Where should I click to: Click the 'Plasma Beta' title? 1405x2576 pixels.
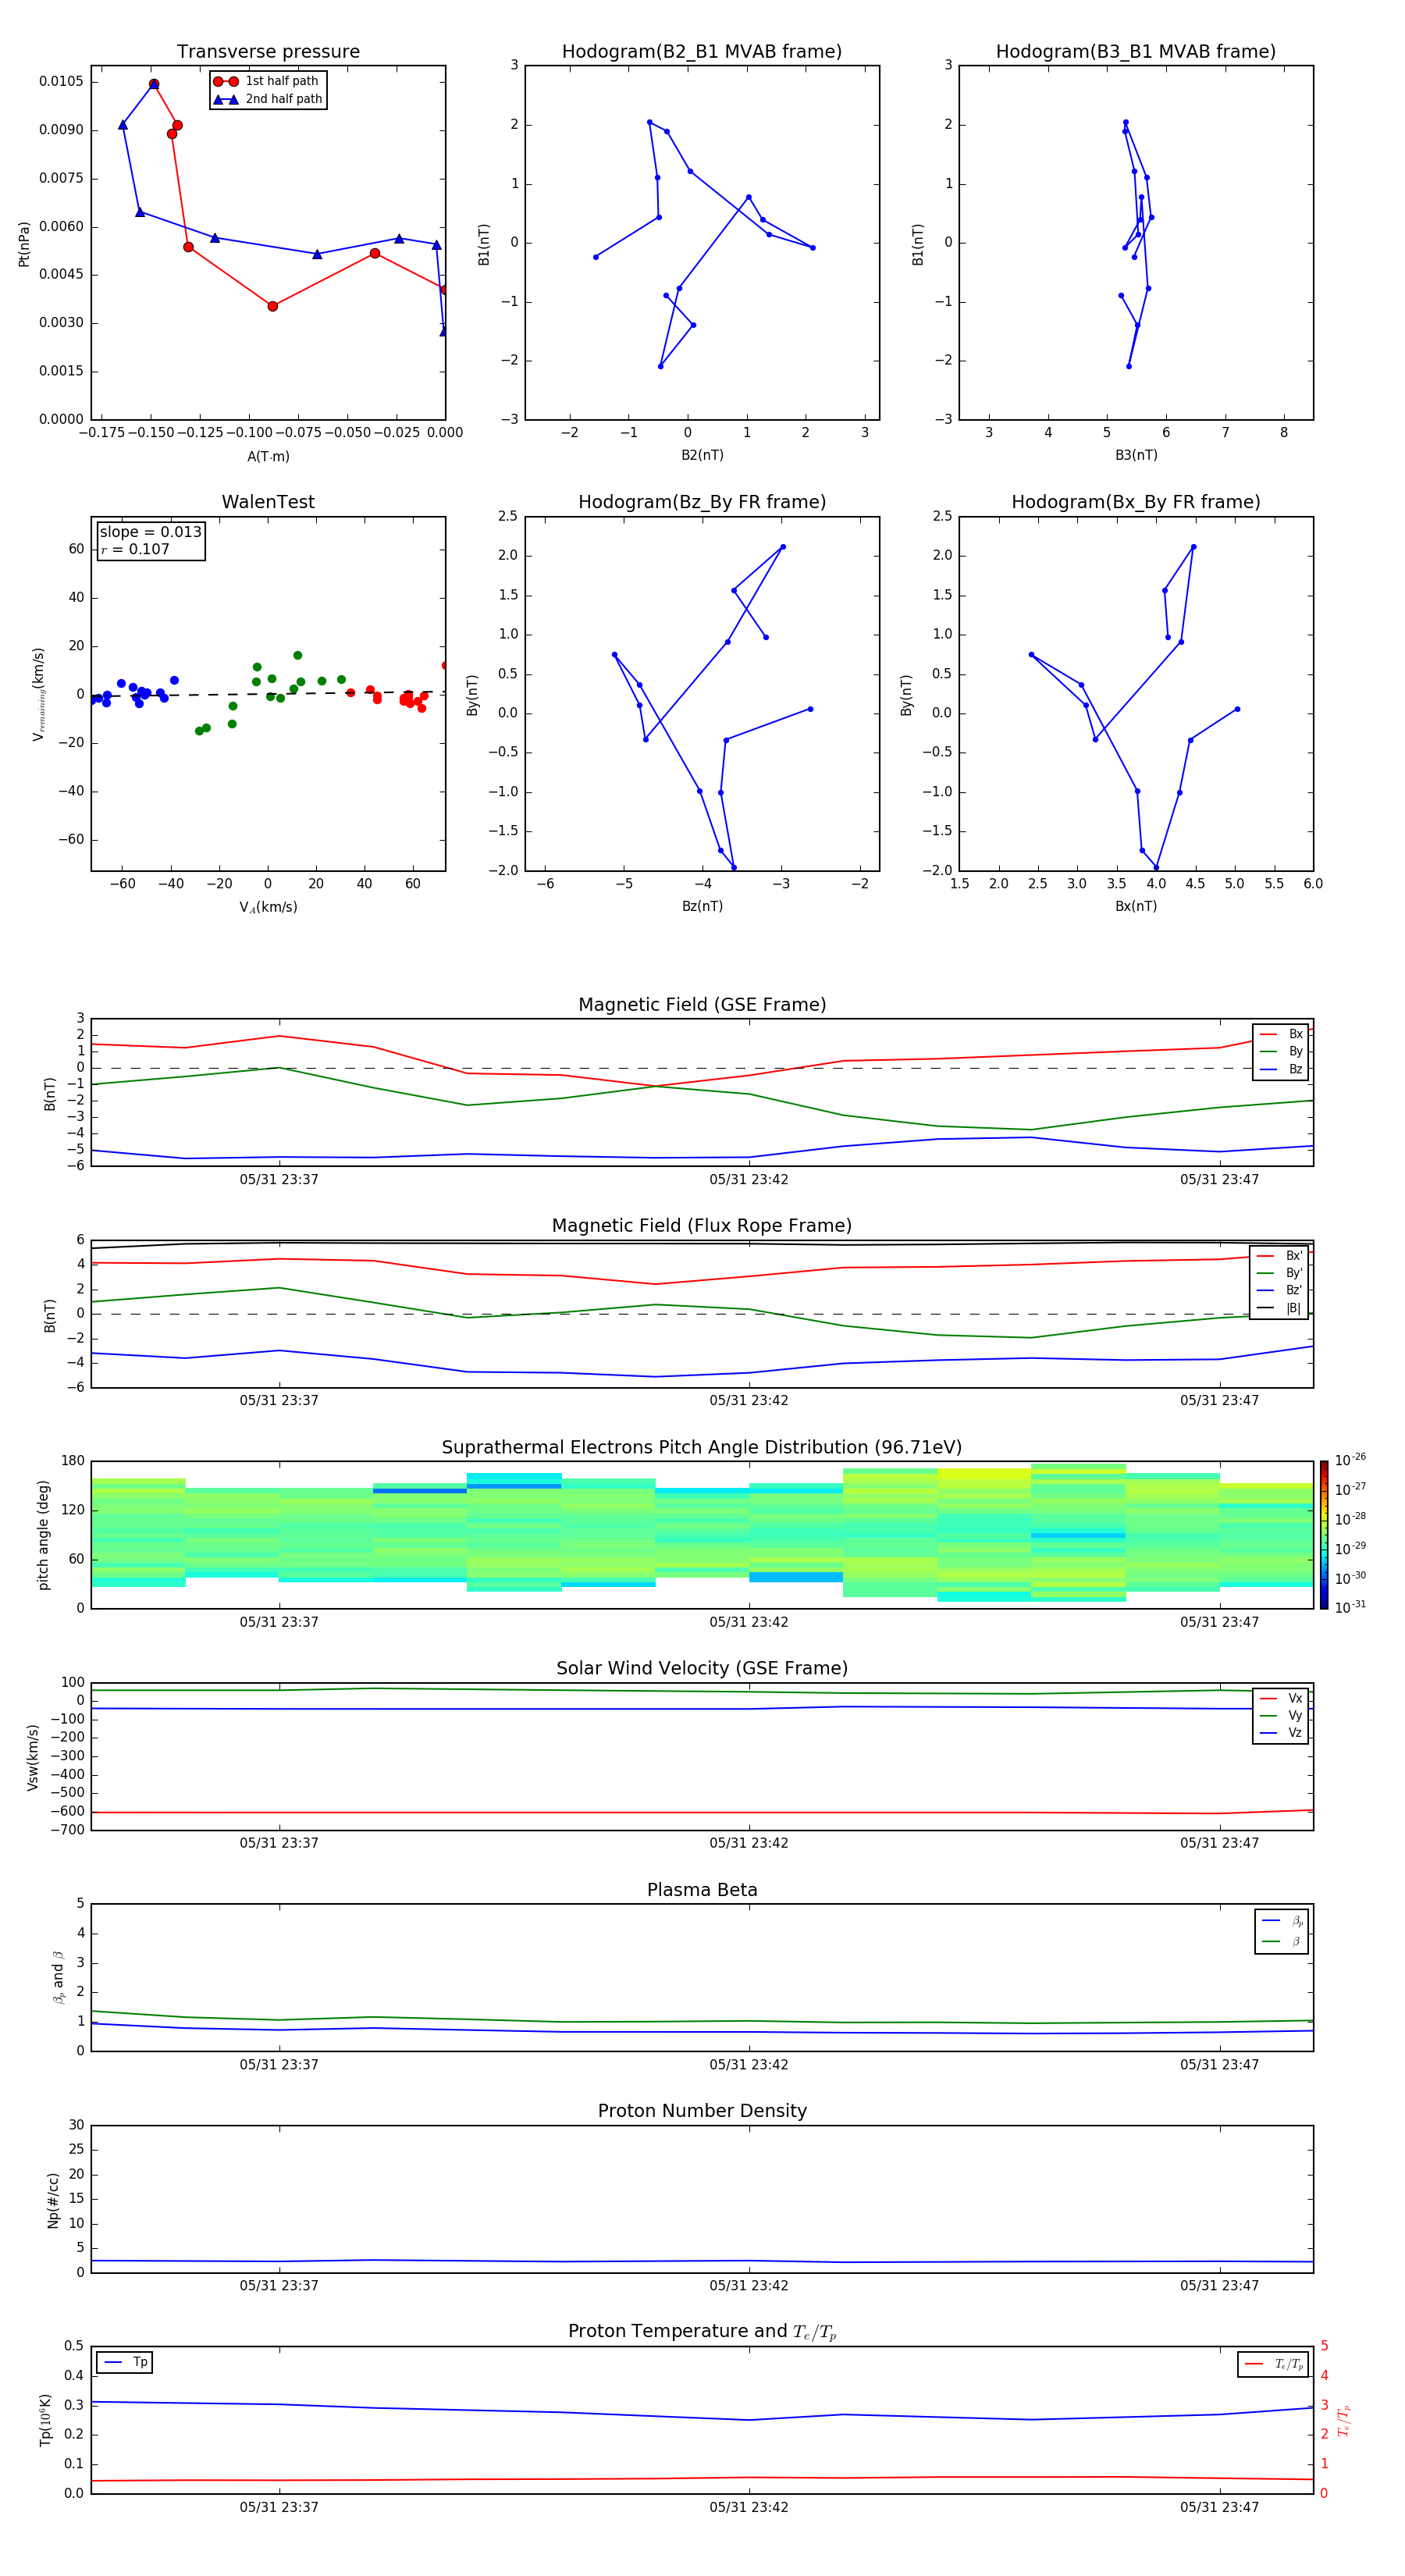coord(702,1891)
